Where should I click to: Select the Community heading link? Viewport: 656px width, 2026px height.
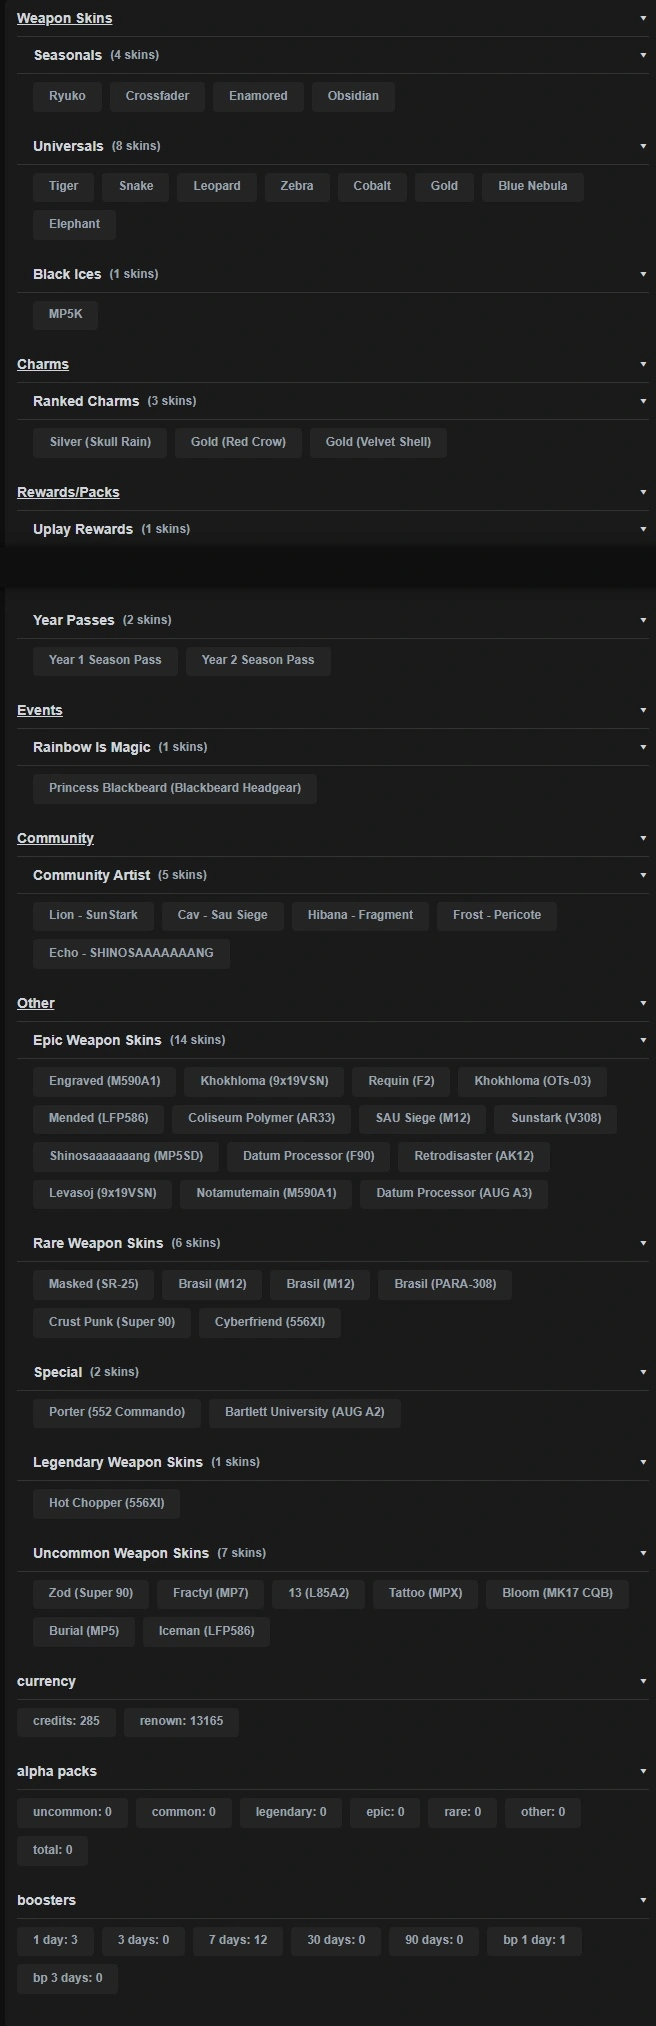55,838
